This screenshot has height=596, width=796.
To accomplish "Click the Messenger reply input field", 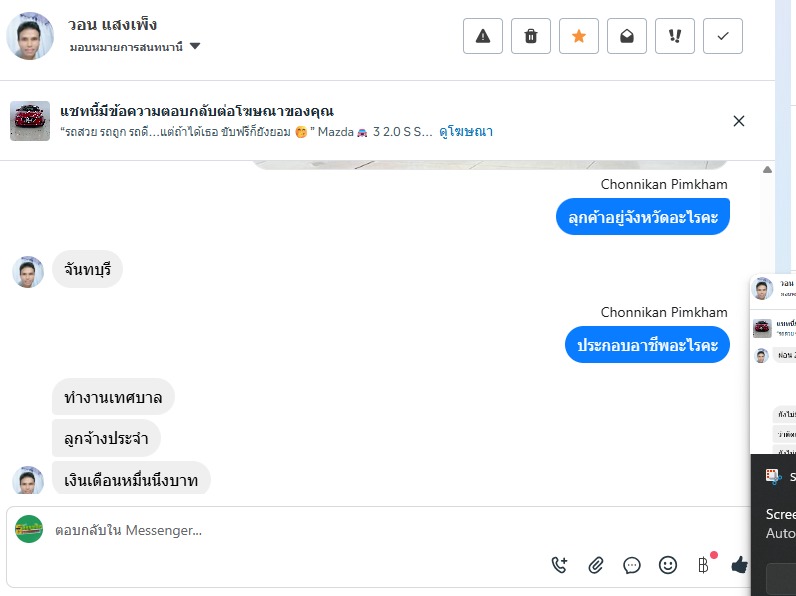I will (x=300, y=531).
